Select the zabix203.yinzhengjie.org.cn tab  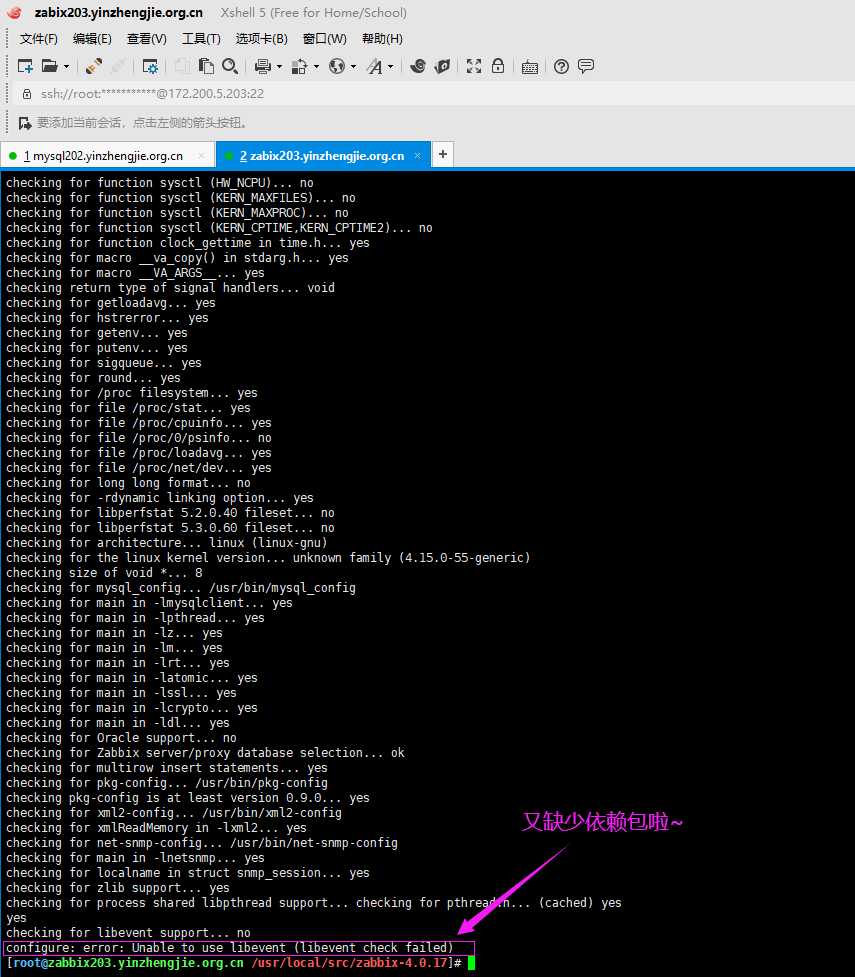[322, 156]
